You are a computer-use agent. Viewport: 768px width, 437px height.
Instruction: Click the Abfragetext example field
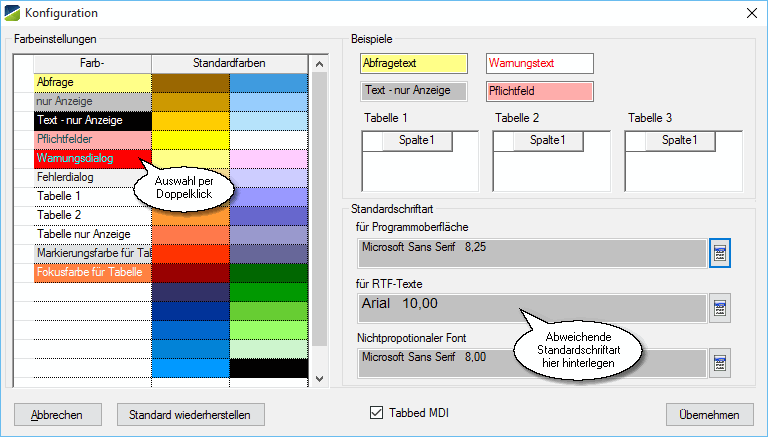414,64
